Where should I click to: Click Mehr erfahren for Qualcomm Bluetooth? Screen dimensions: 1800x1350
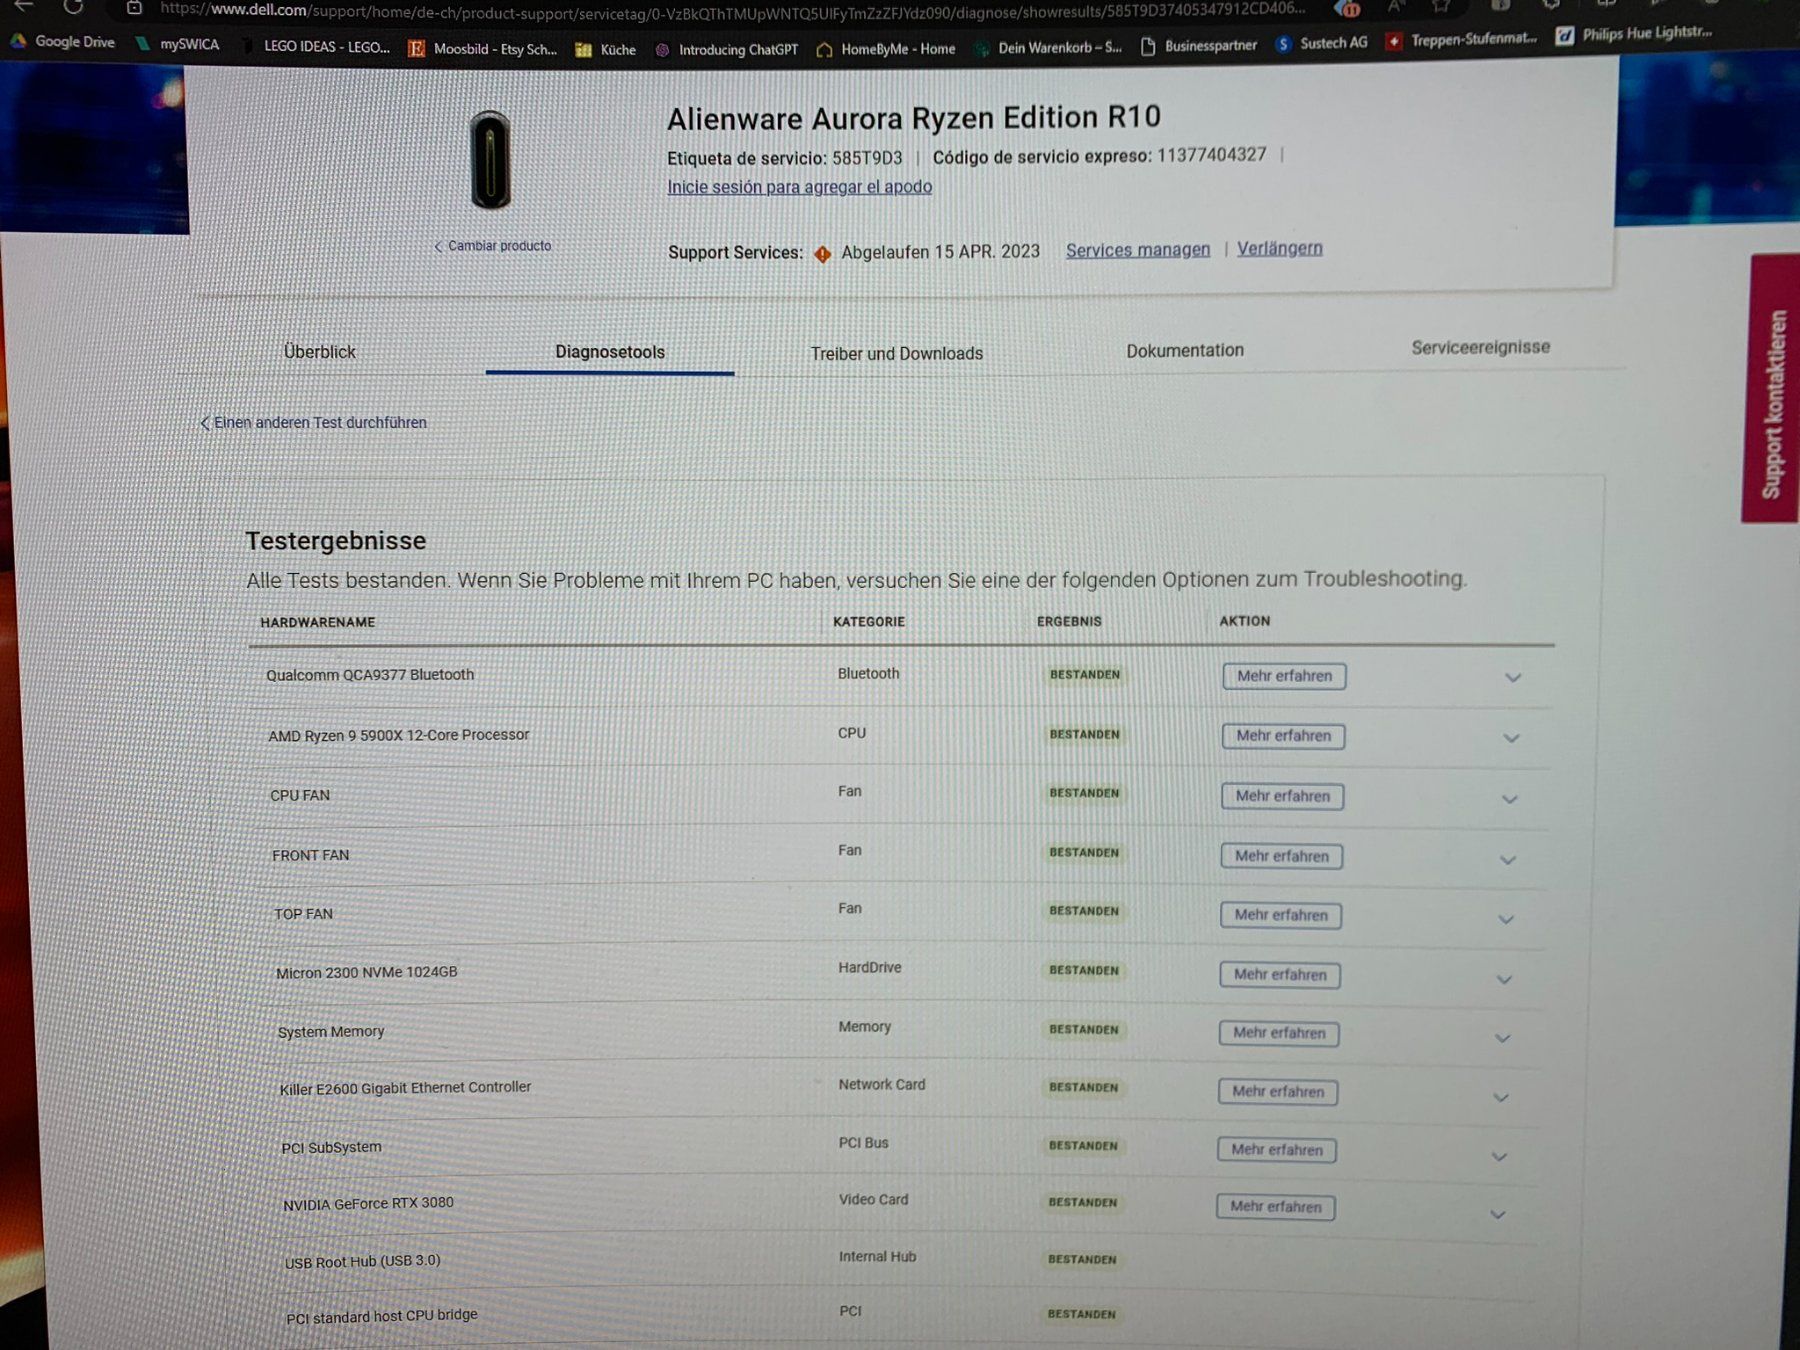1284,676
